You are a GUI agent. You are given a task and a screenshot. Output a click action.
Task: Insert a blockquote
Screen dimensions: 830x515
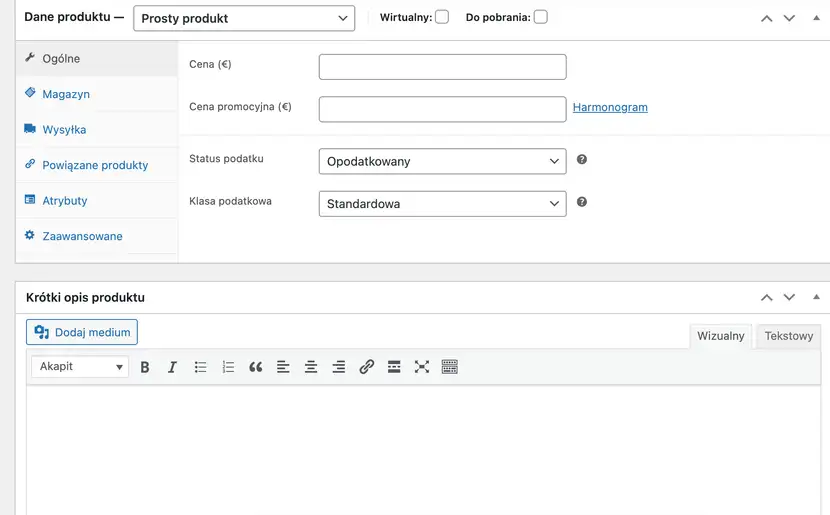tap(256, 367)
